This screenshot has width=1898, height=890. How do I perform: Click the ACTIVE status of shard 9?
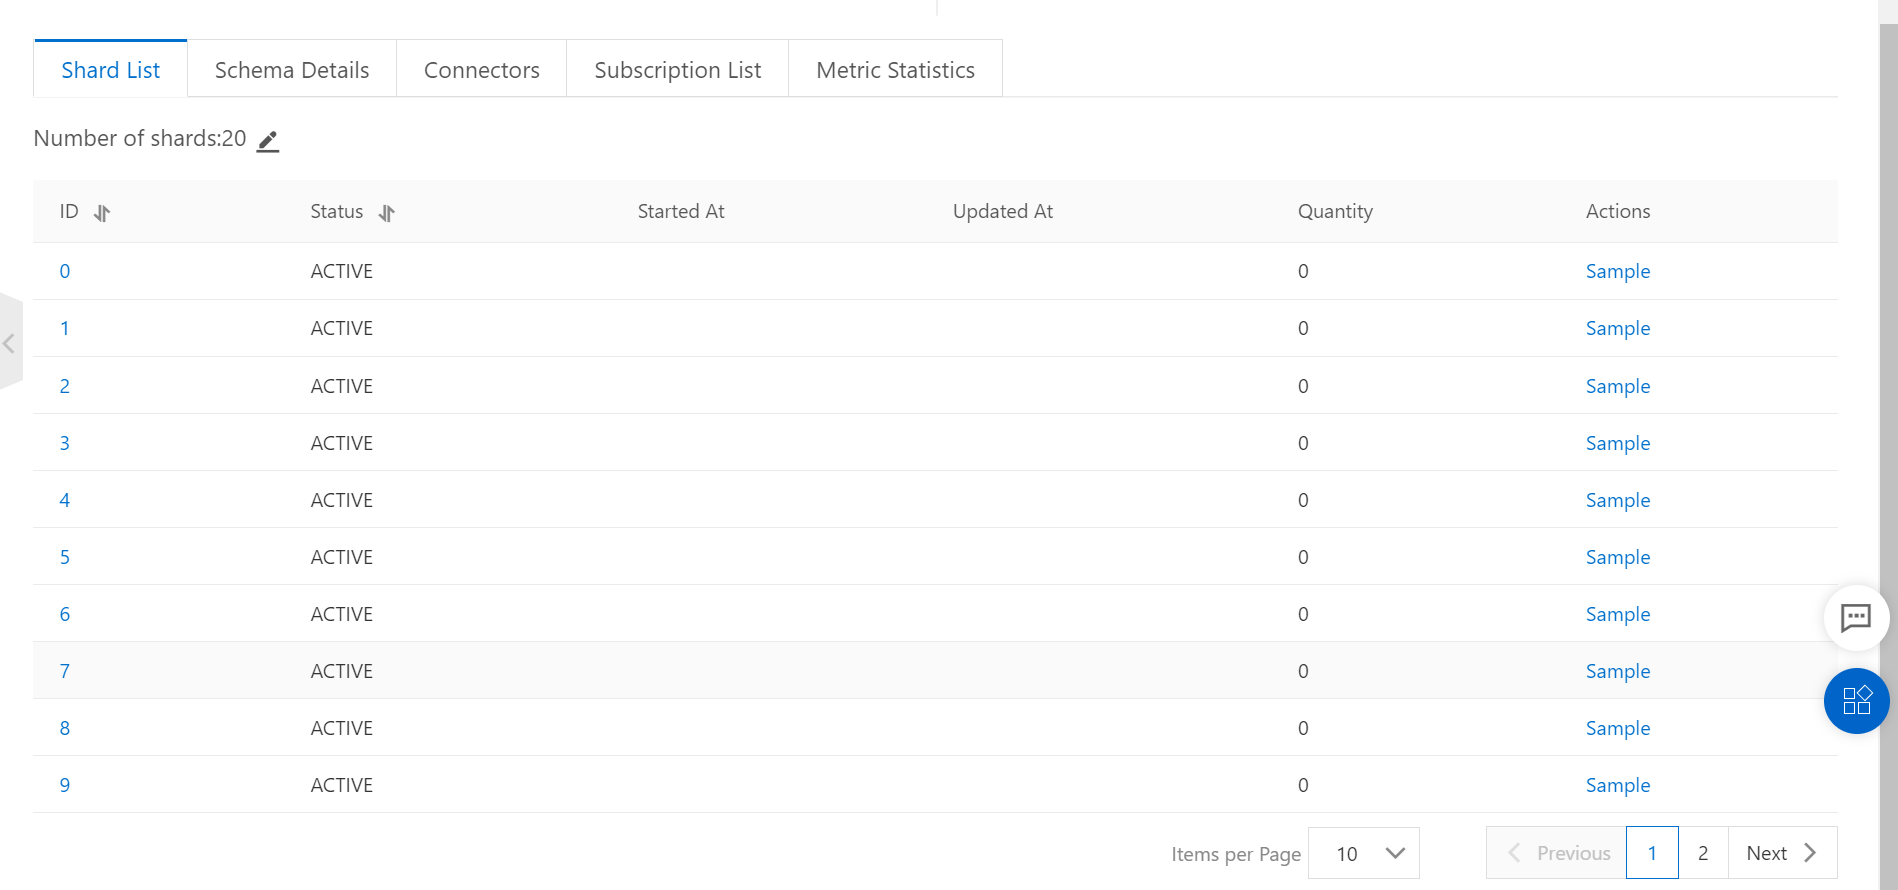coord(341,785)
